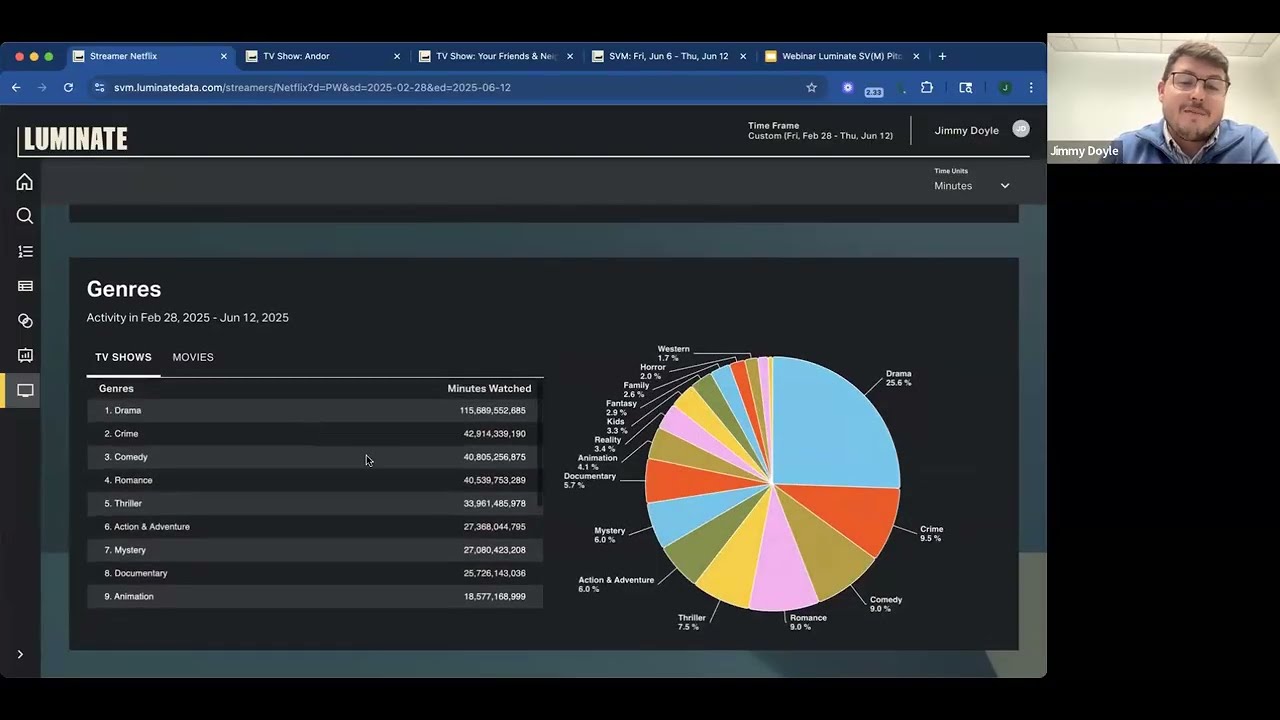Viewport: 1280px width, 720px height.
Task: Select the 7. Mystery genre row
Action: (315, 550)
